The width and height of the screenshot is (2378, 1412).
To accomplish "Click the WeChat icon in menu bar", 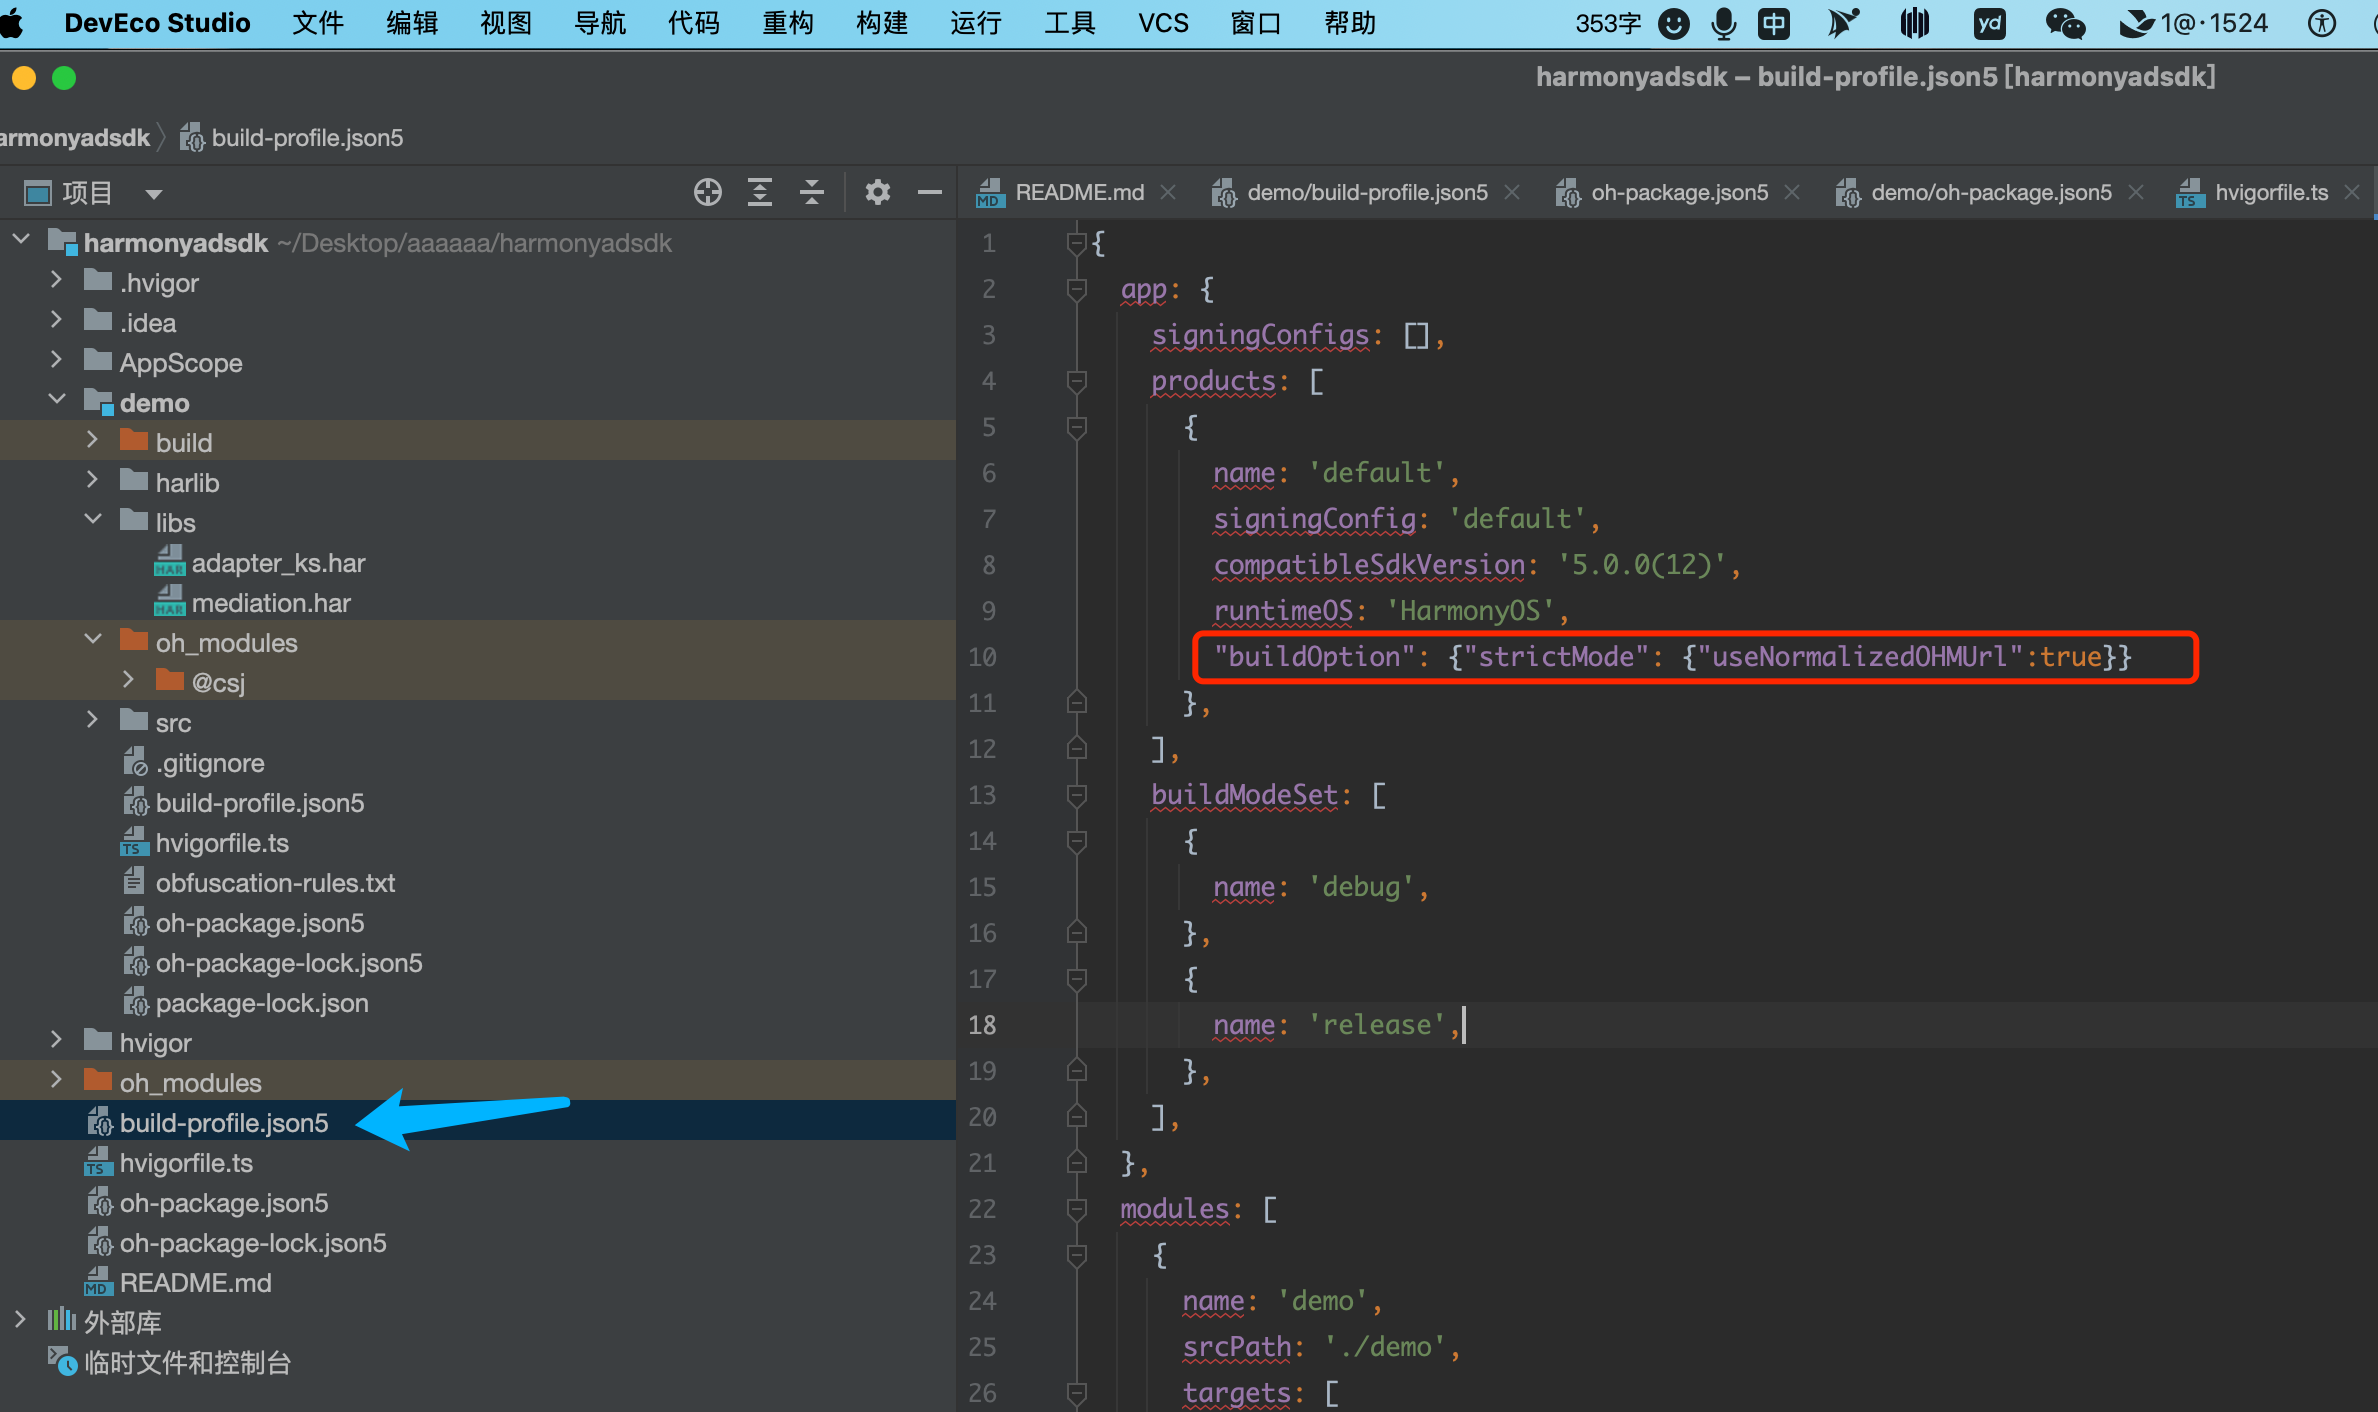I will [x=2064, y=23].
